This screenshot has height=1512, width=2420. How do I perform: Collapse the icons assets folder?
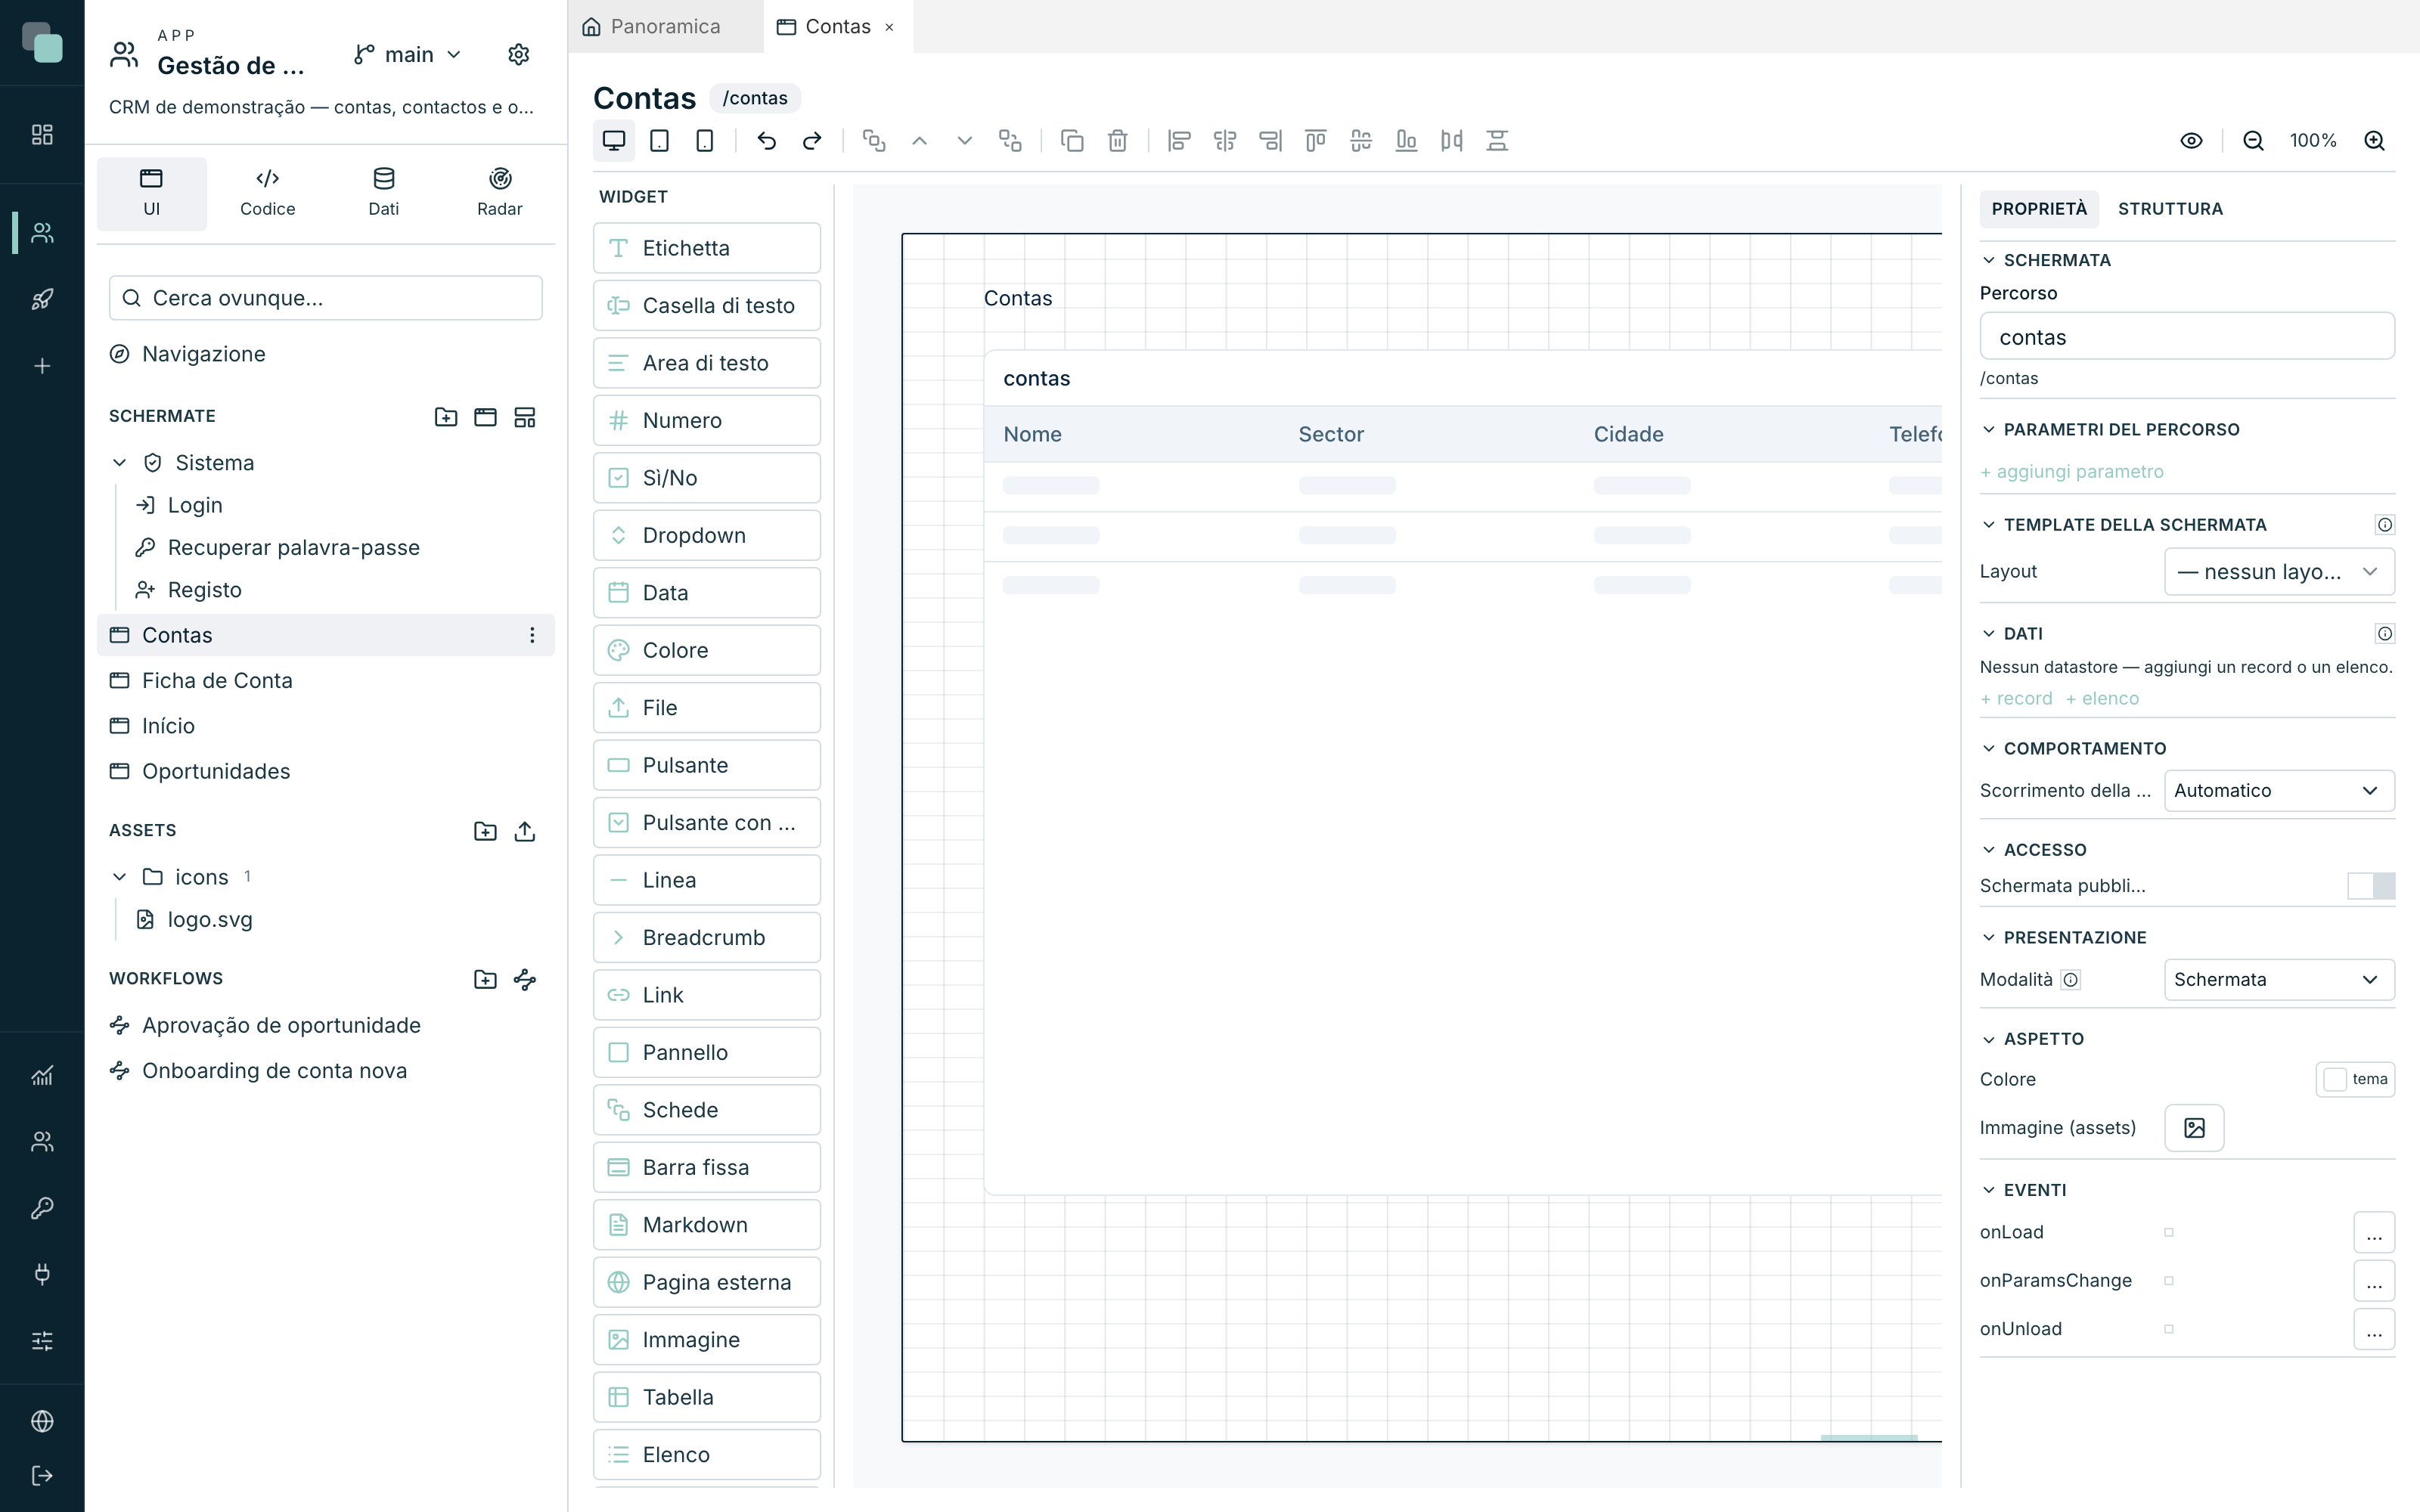point(119,877)
